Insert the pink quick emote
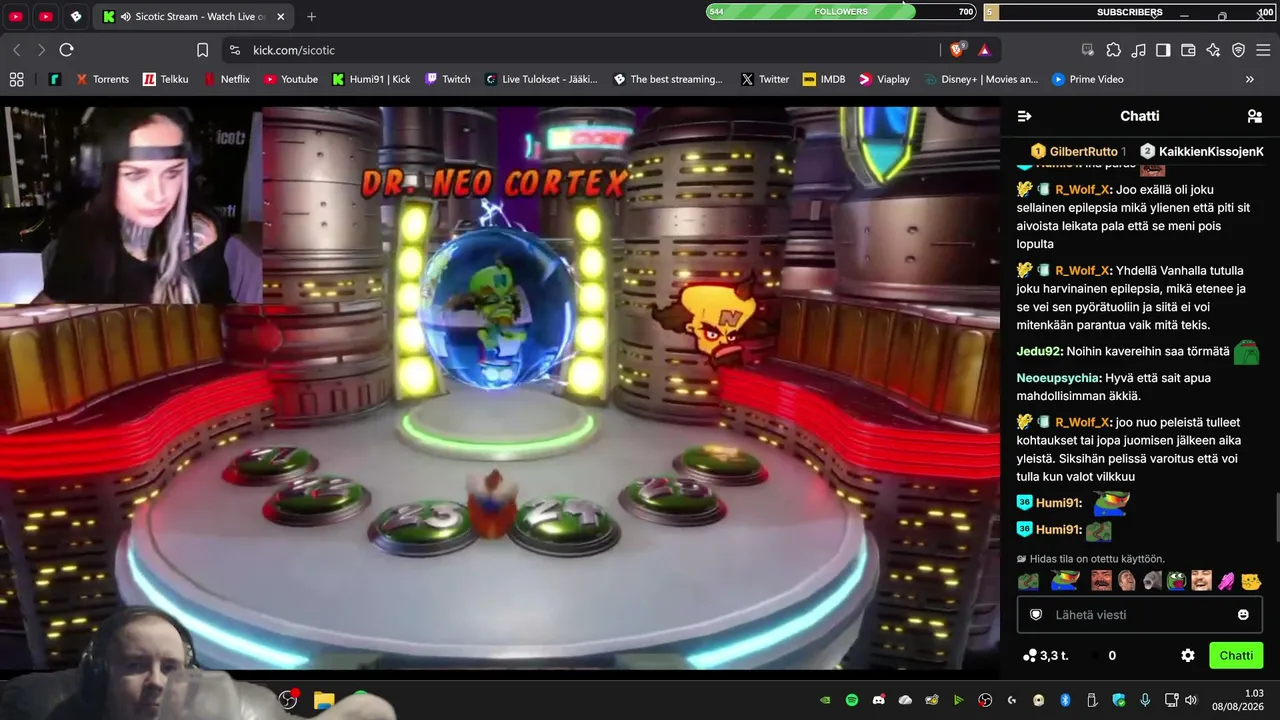Viewport: 1280px width, 720px height. 1226,581
